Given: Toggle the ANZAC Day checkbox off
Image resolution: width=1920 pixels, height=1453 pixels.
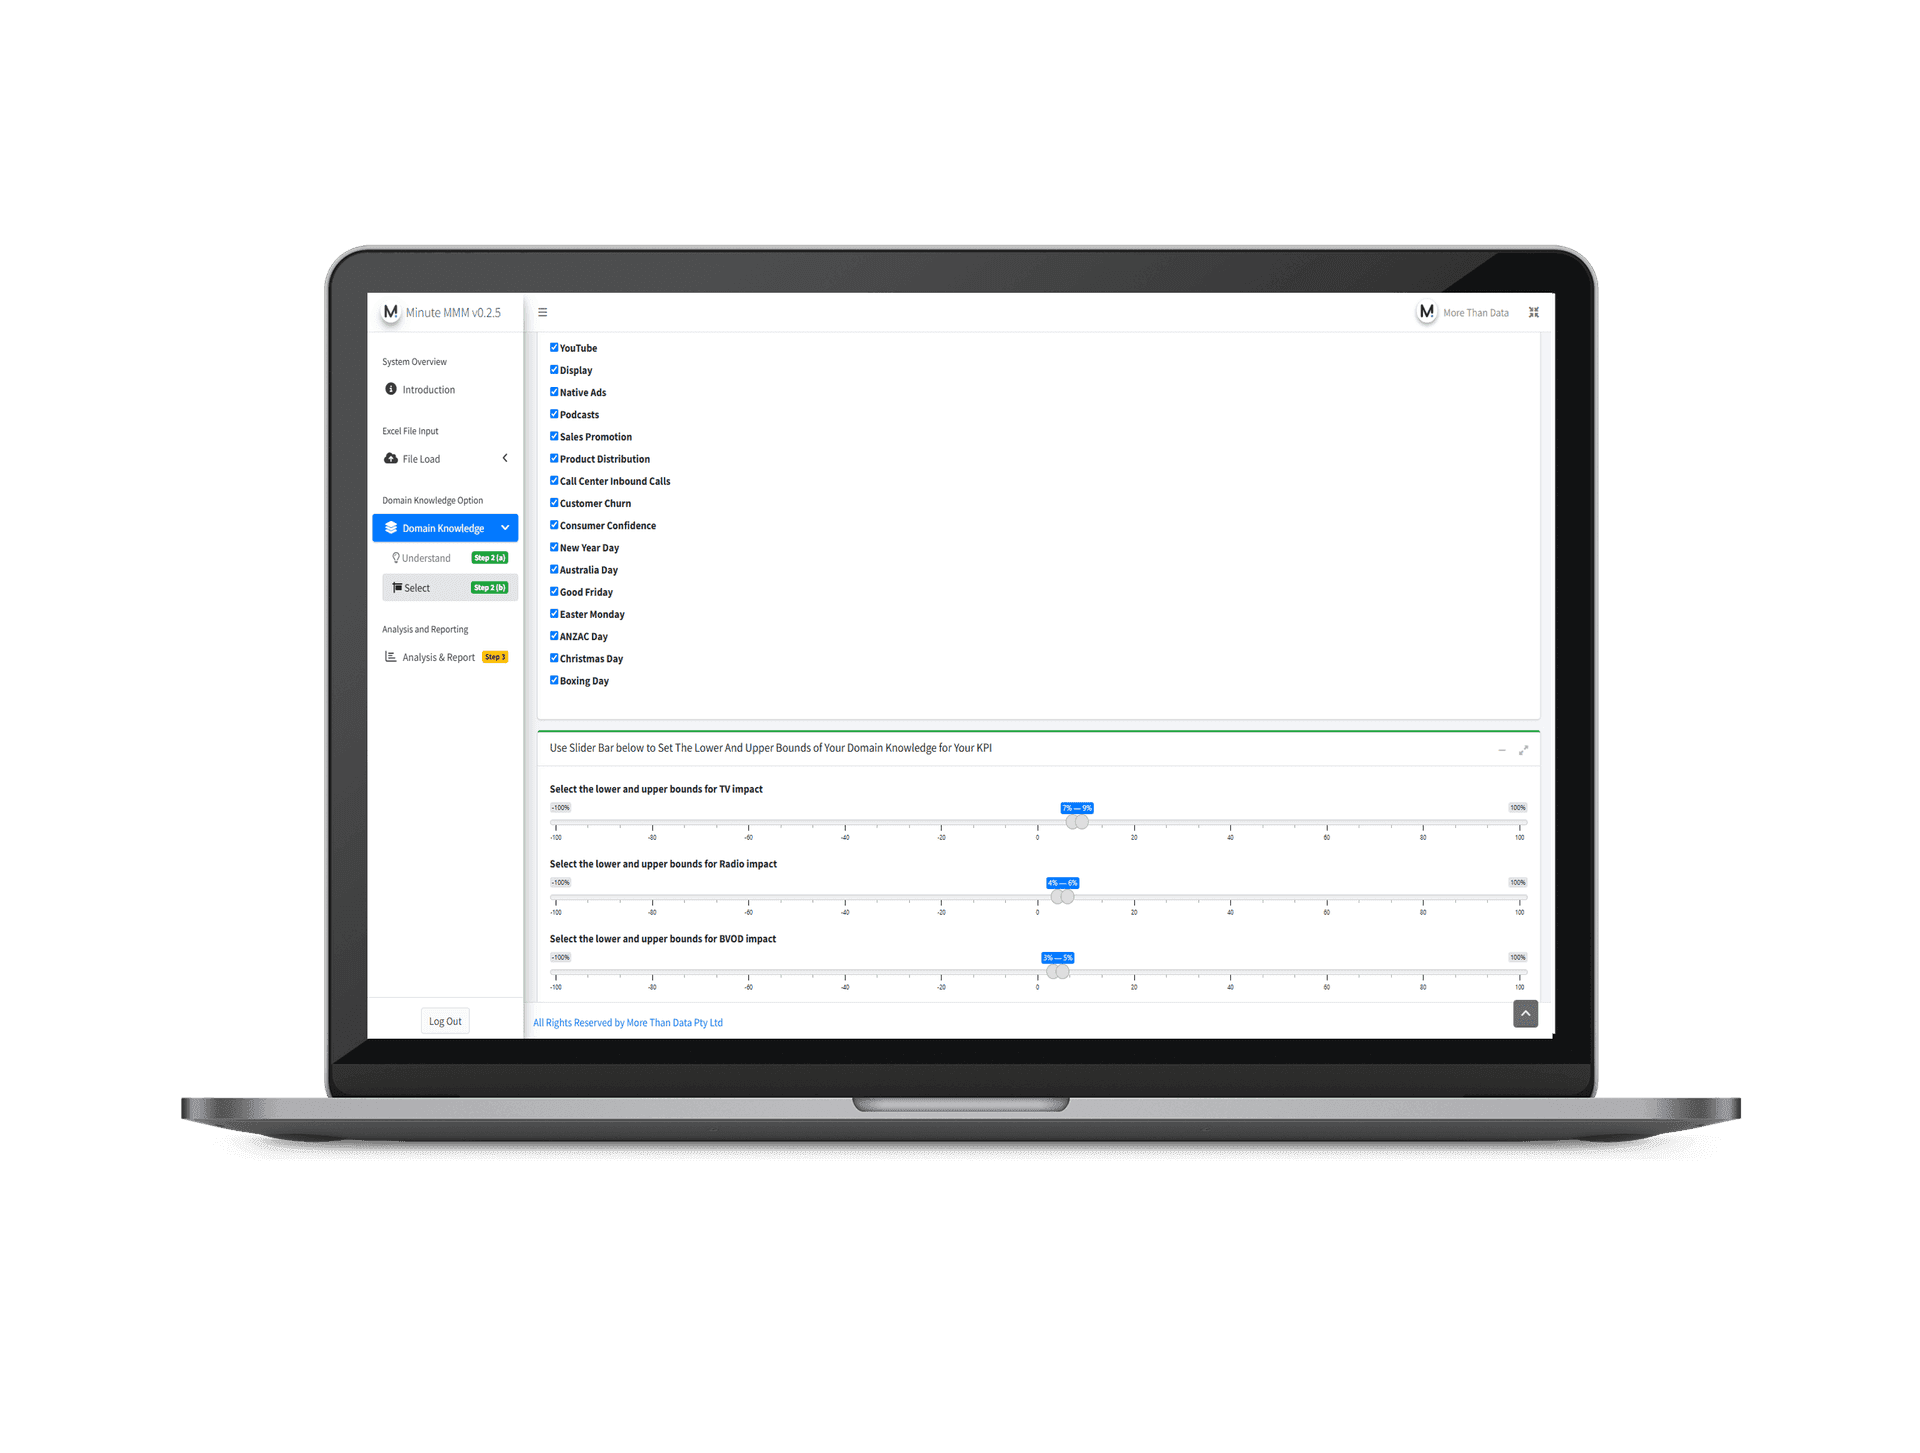Looking at the screenshot, I should pos(554,638).
